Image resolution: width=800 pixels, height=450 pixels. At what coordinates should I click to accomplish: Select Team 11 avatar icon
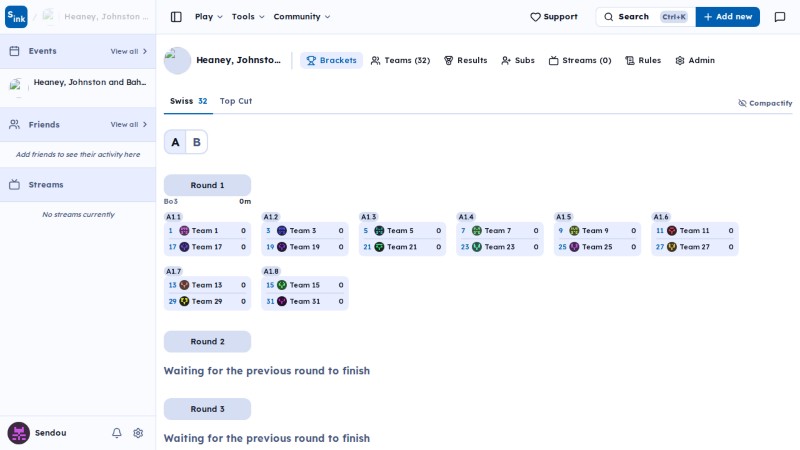pos(672,231)
